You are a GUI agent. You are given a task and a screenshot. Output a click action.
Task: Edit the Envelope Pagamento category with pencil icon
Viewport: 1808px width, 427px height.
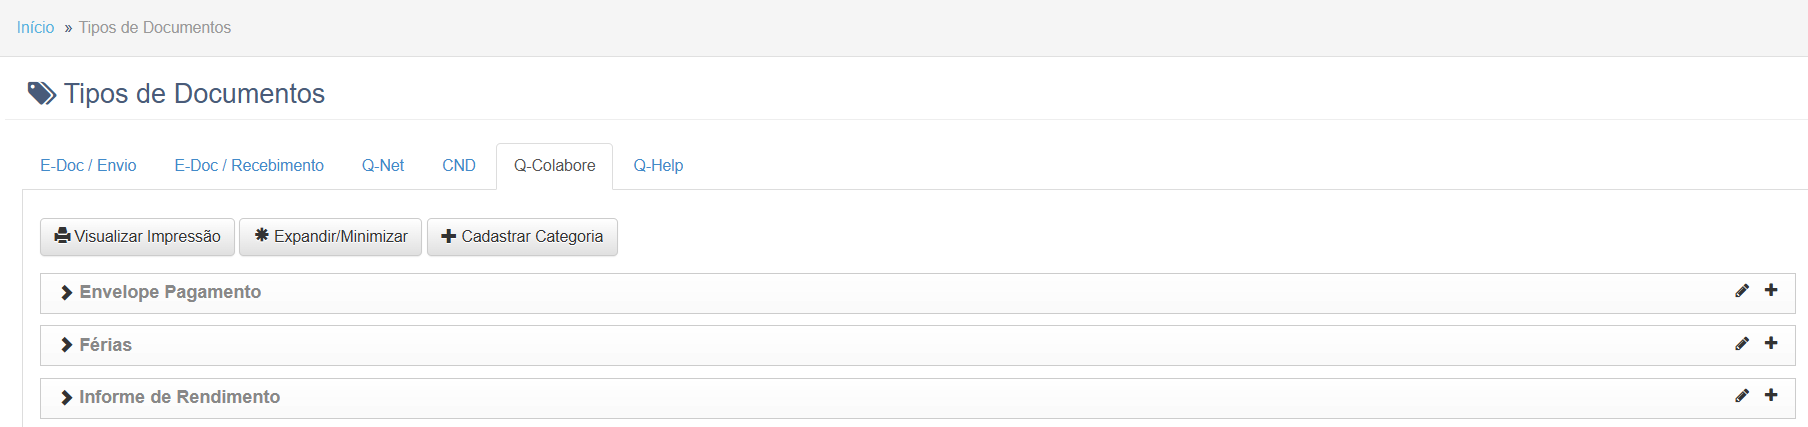(x=1742, y=290)
